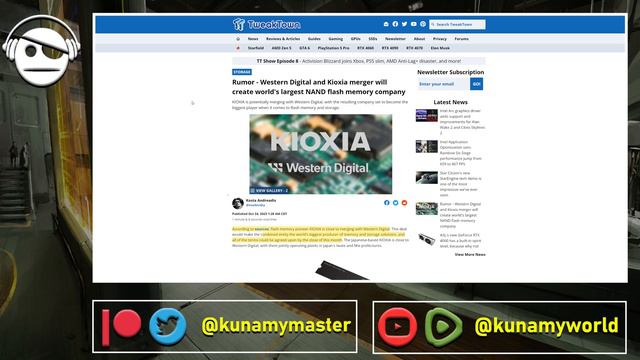Viewport: 640px width, 360px height.
Task: Share the article on Facebook
Action: click(387, 203)
